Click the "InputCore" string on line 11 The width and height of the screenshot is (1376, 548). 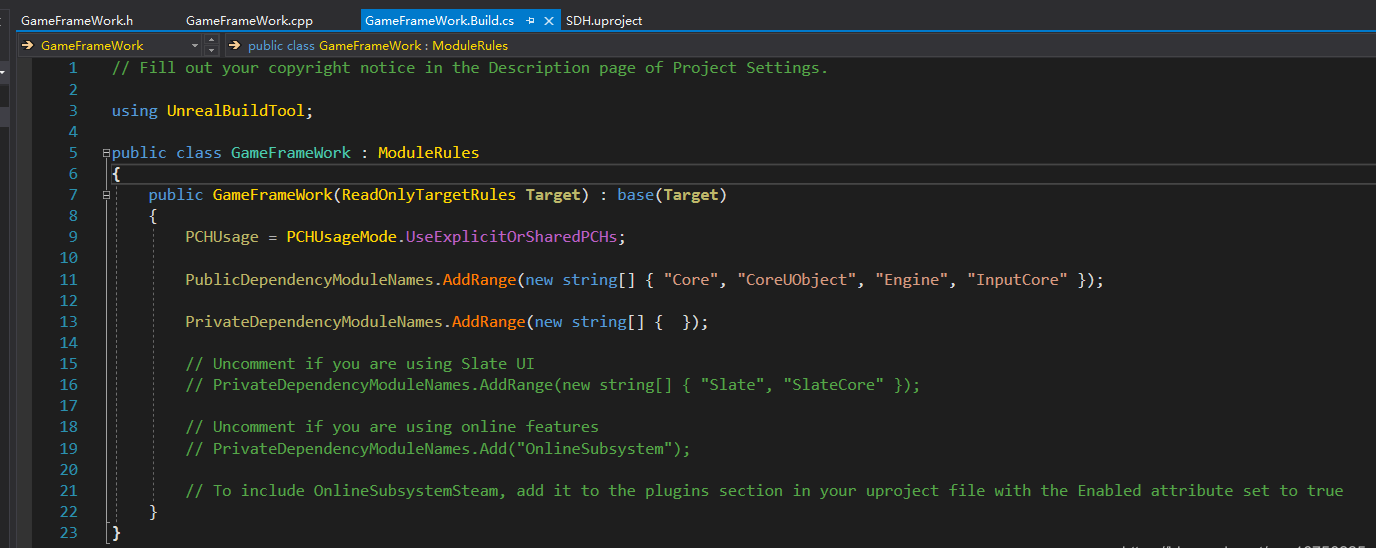click(1016, 280)
